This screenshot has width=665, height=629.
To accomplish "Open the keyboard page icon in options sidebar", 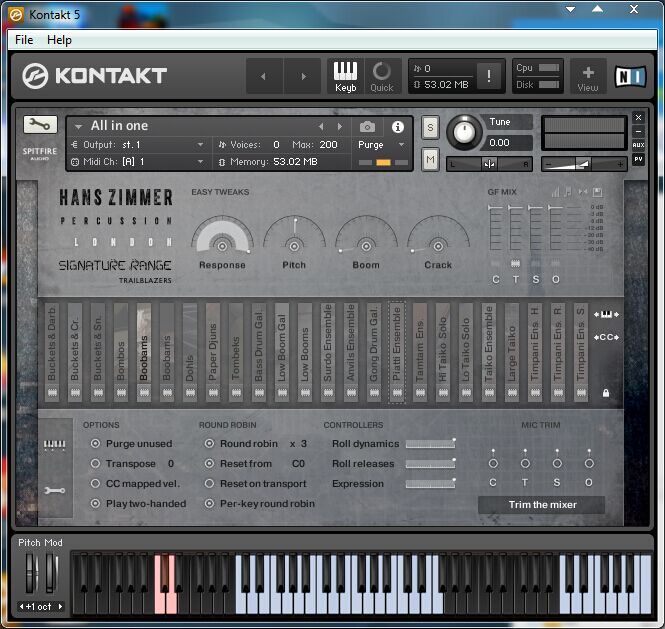I will tap(55, 444).
